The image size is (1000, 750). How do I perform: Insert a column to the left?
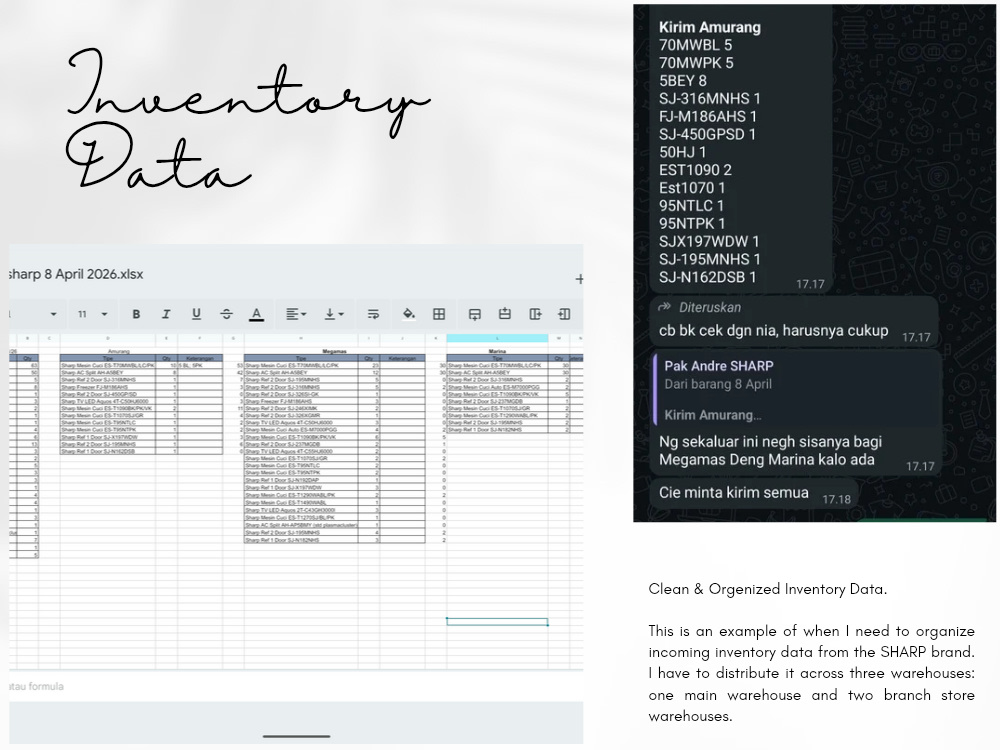(564, 314)
